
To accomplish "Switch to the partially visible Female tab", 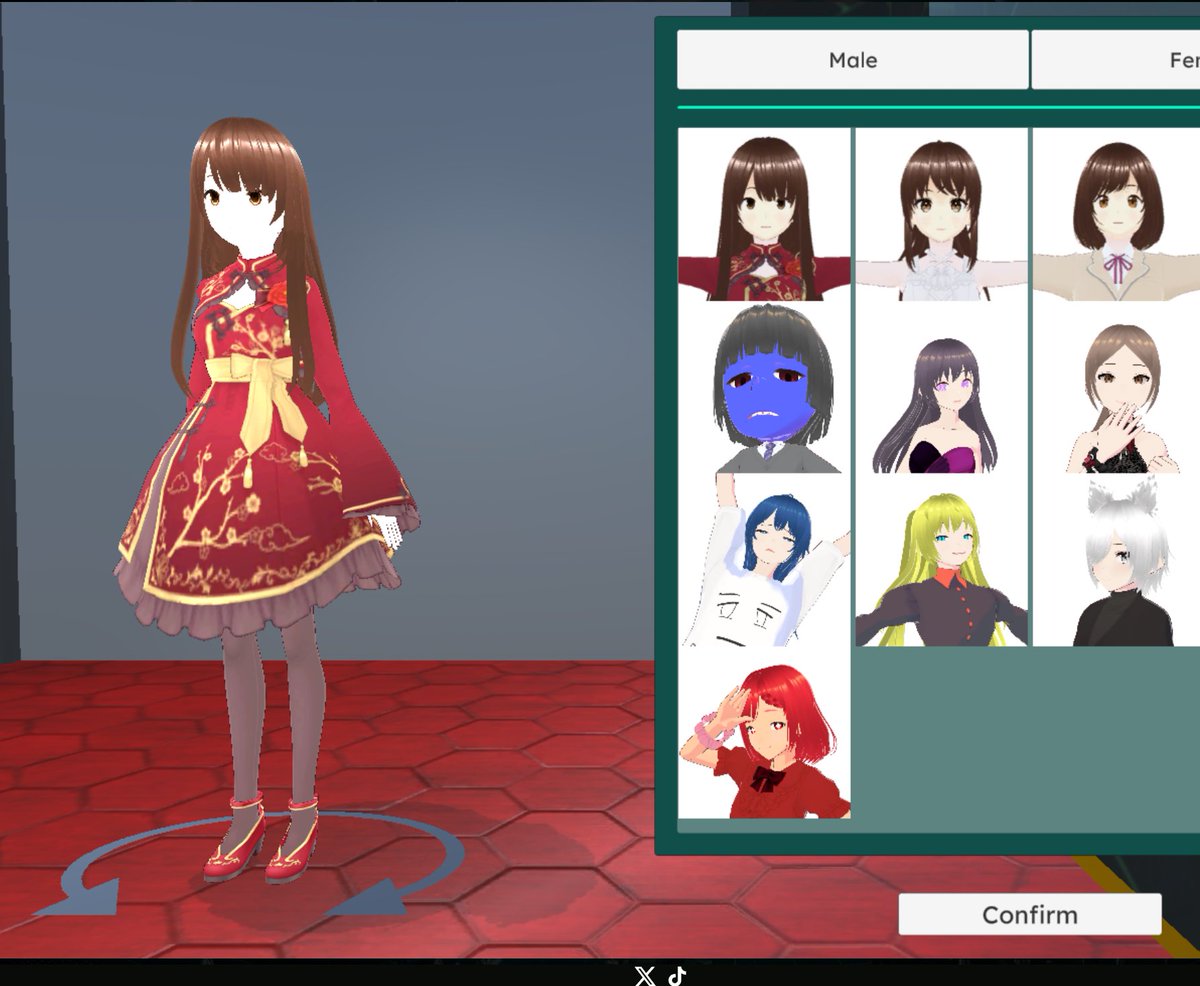I will pos(1116,60).
